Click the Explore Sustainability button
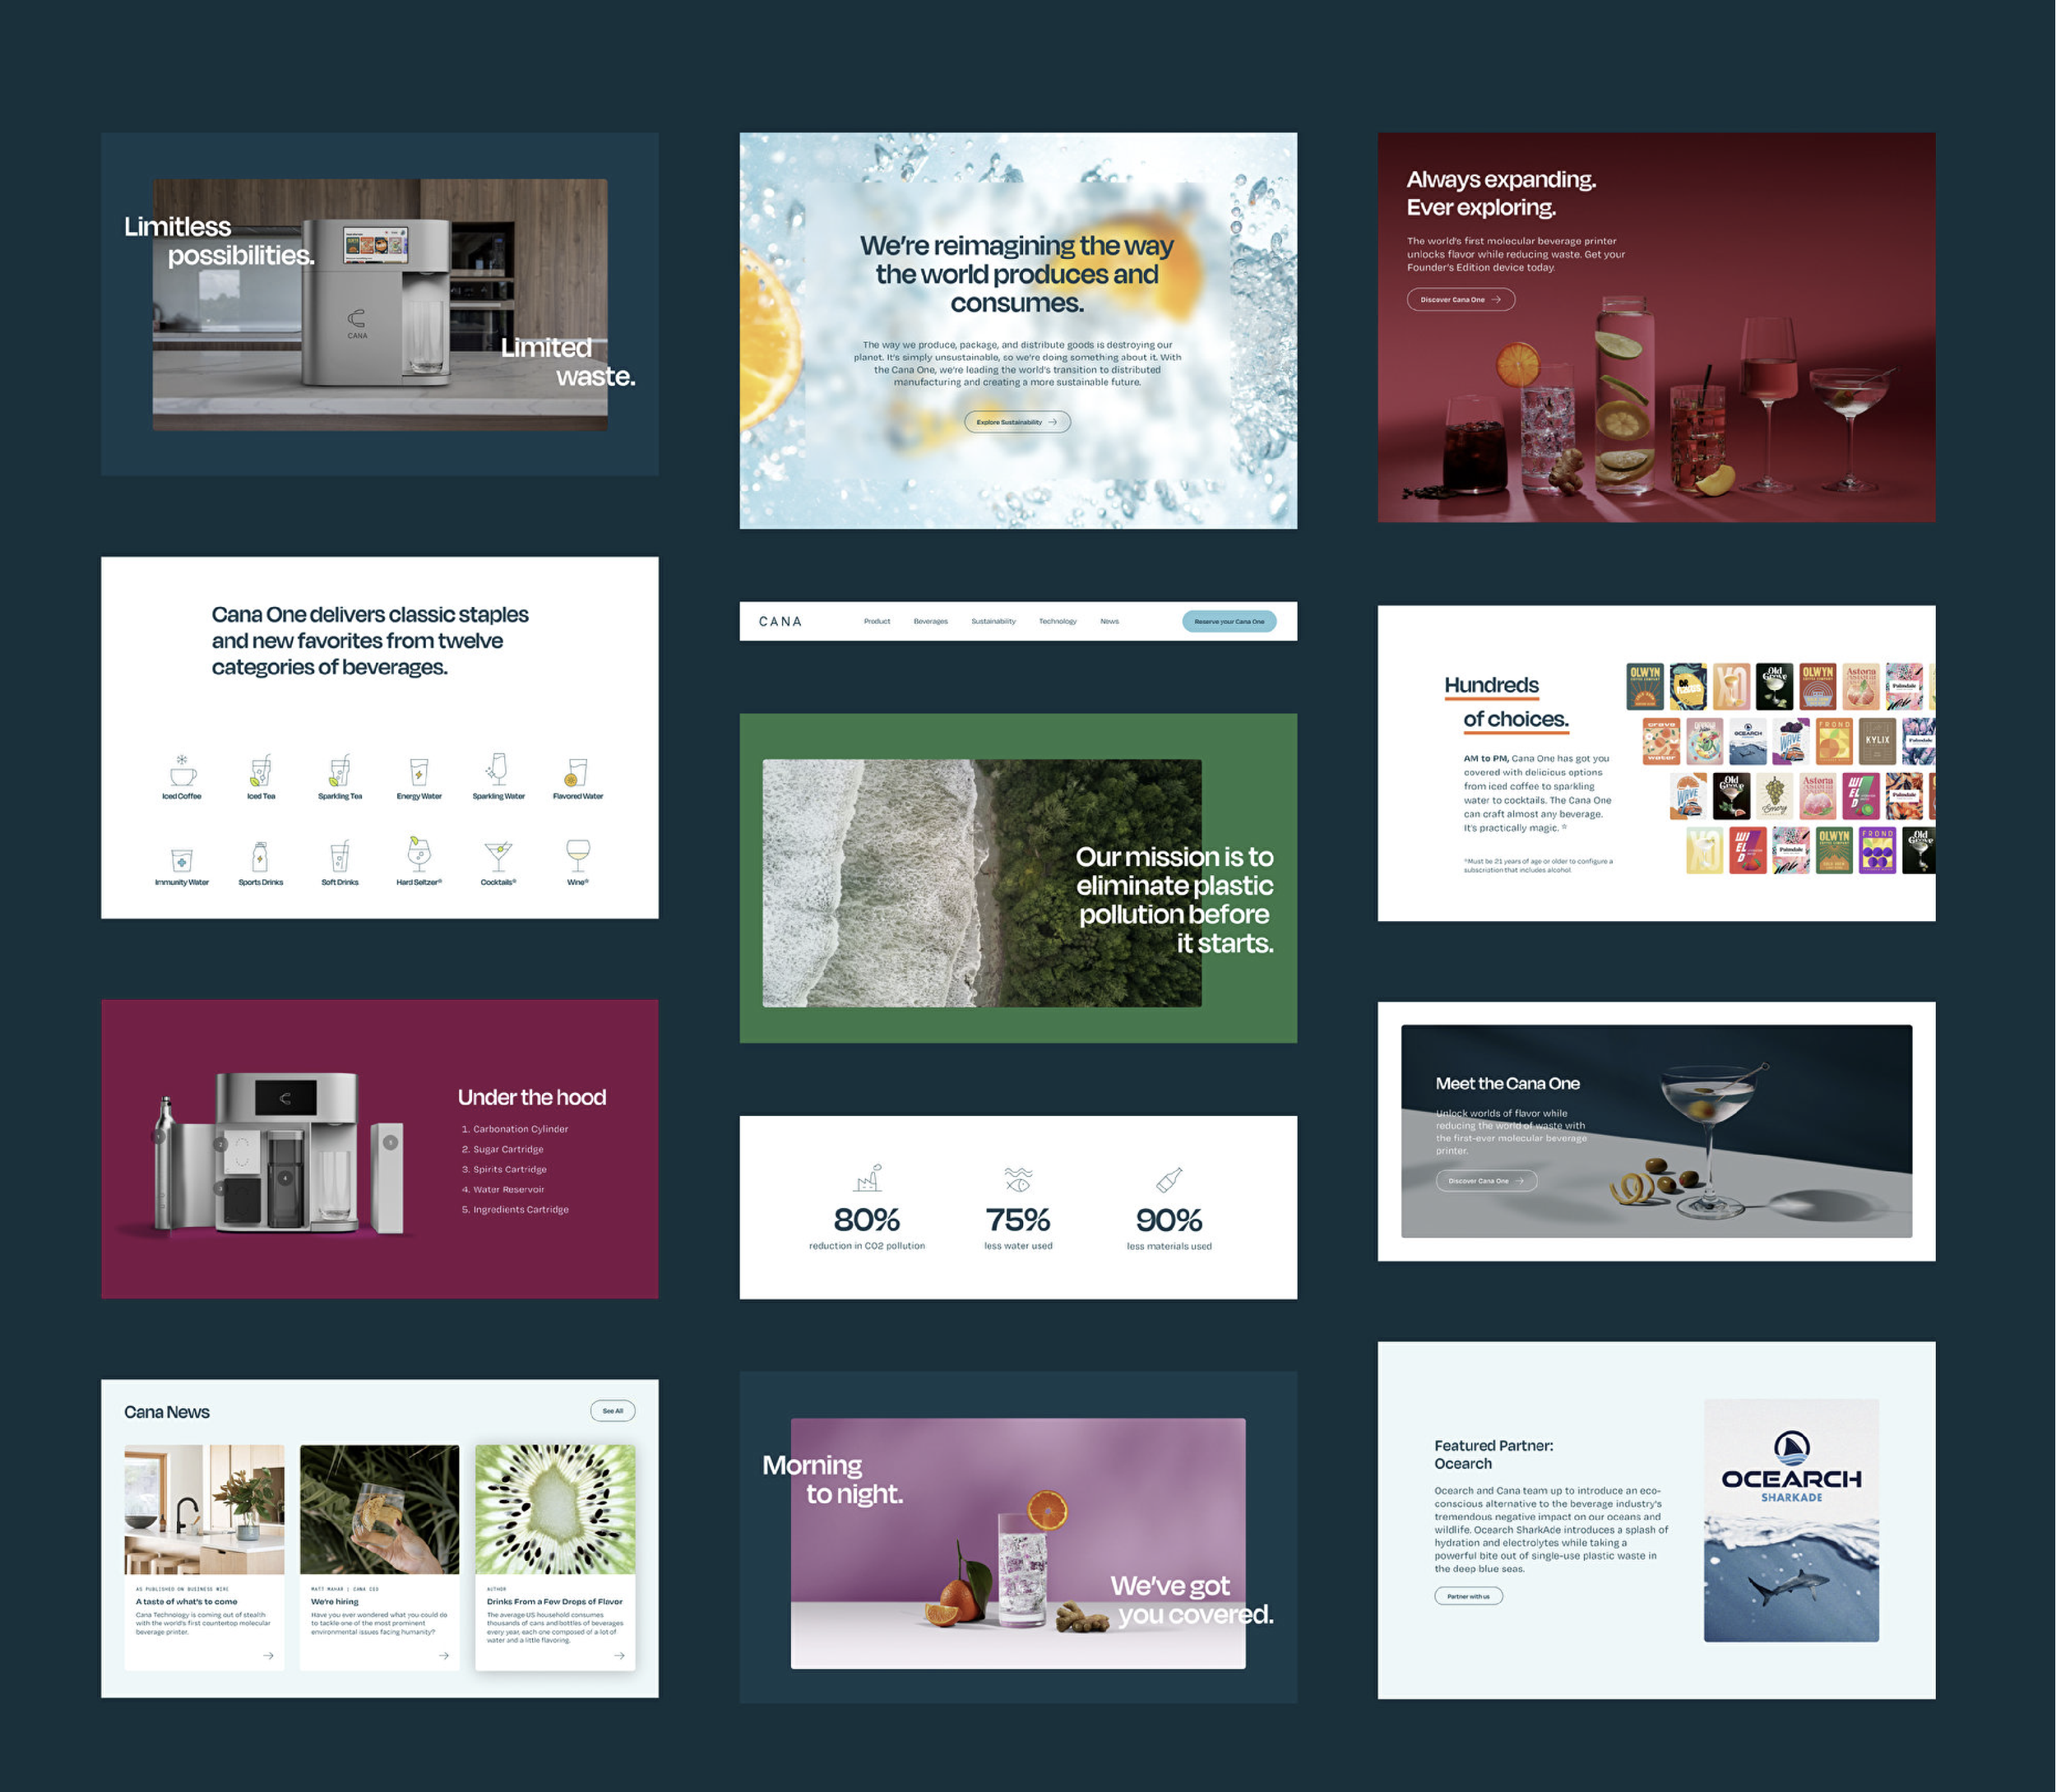Image resolution: width=2056 pixels, height=1792 pixels. [1017, 422]
